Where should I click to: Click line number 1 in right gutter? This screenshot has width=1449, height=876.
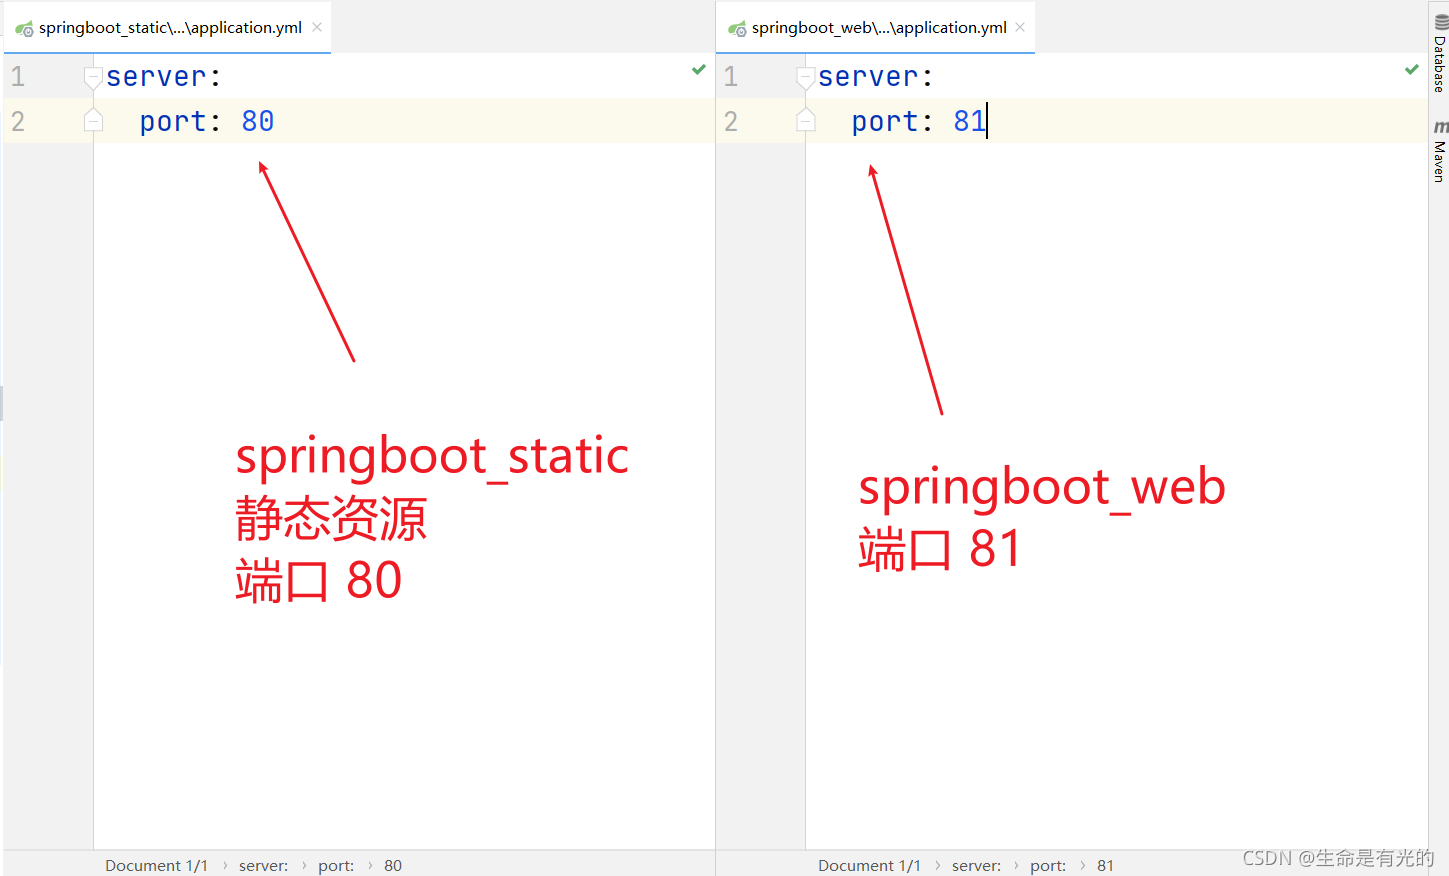coord(731,77)
